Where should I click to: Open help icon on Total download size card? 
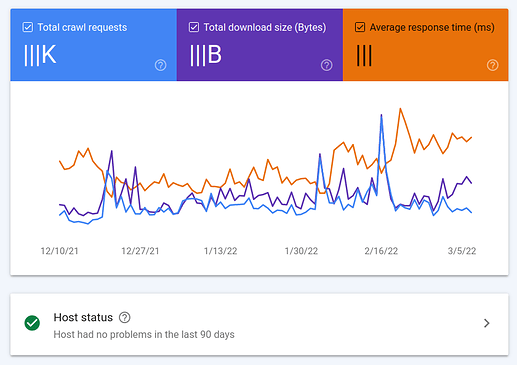coord(326,65)
